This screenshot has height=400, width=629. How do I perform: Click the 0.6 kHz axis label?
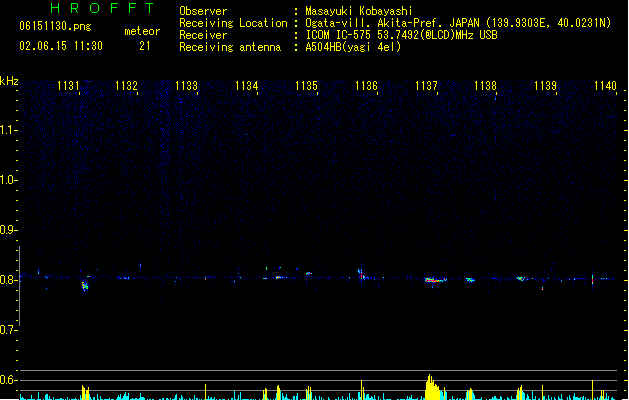8,380
